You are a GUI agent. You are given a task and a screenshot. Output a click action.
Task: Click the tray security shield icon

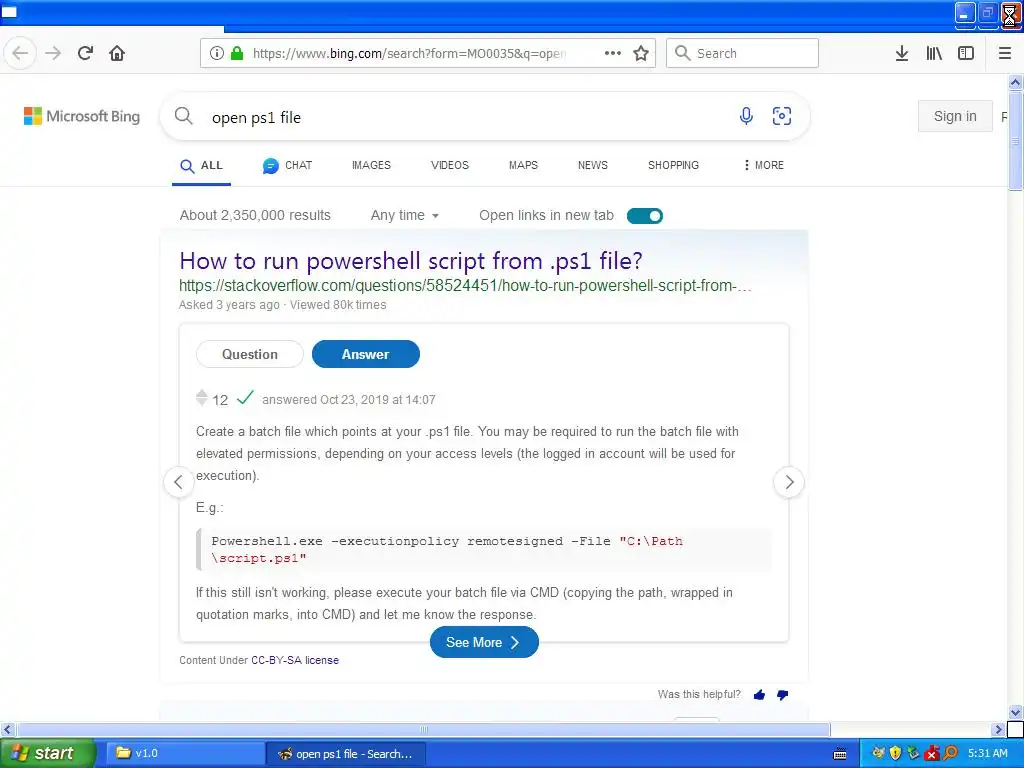click(x=895, y=753)
